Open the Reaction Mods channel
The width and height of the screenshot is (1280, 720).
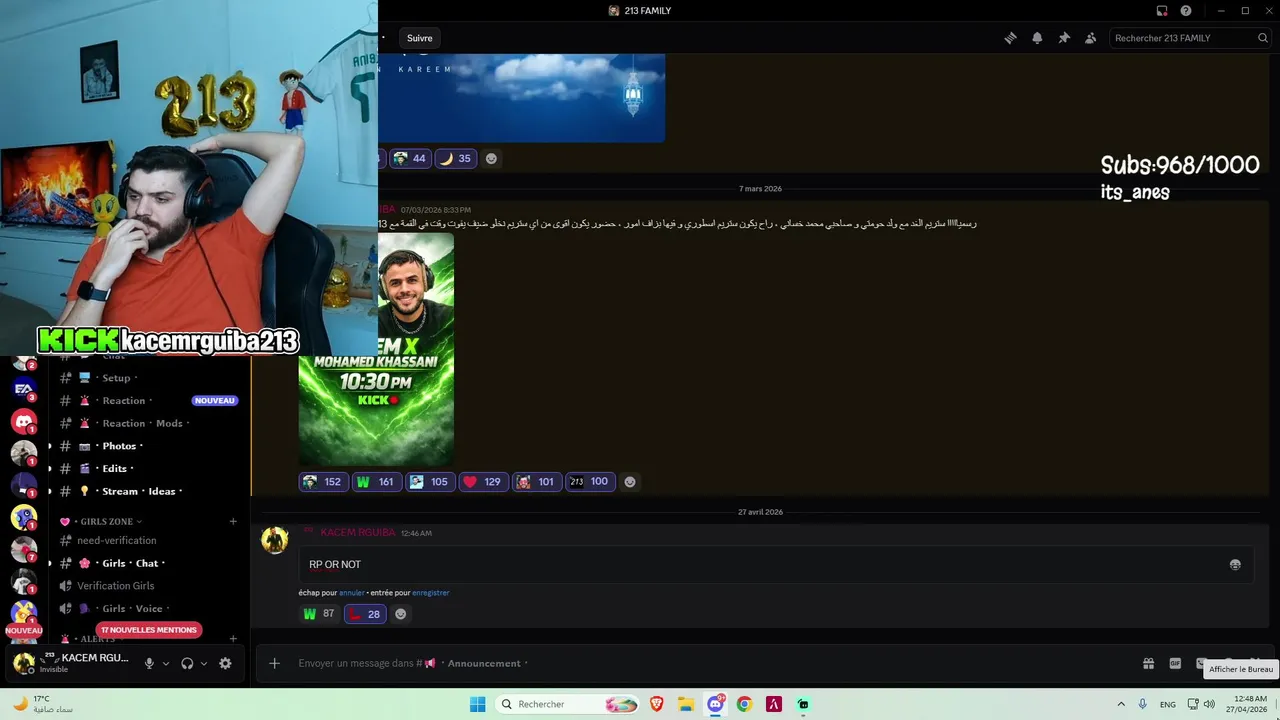(x=148, y=423)
